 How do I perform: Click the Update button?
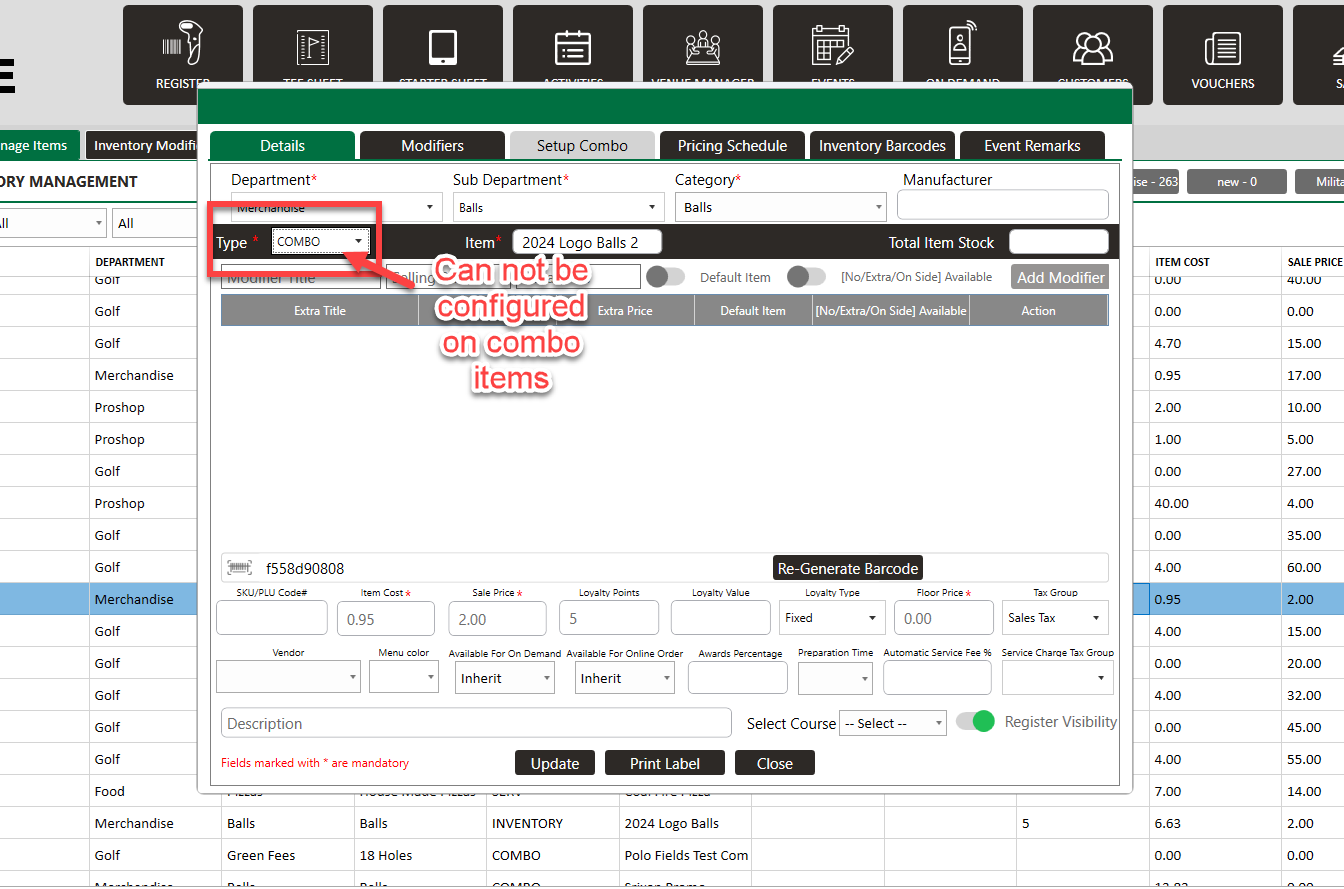pyautogui.click(x=555, y=763)
